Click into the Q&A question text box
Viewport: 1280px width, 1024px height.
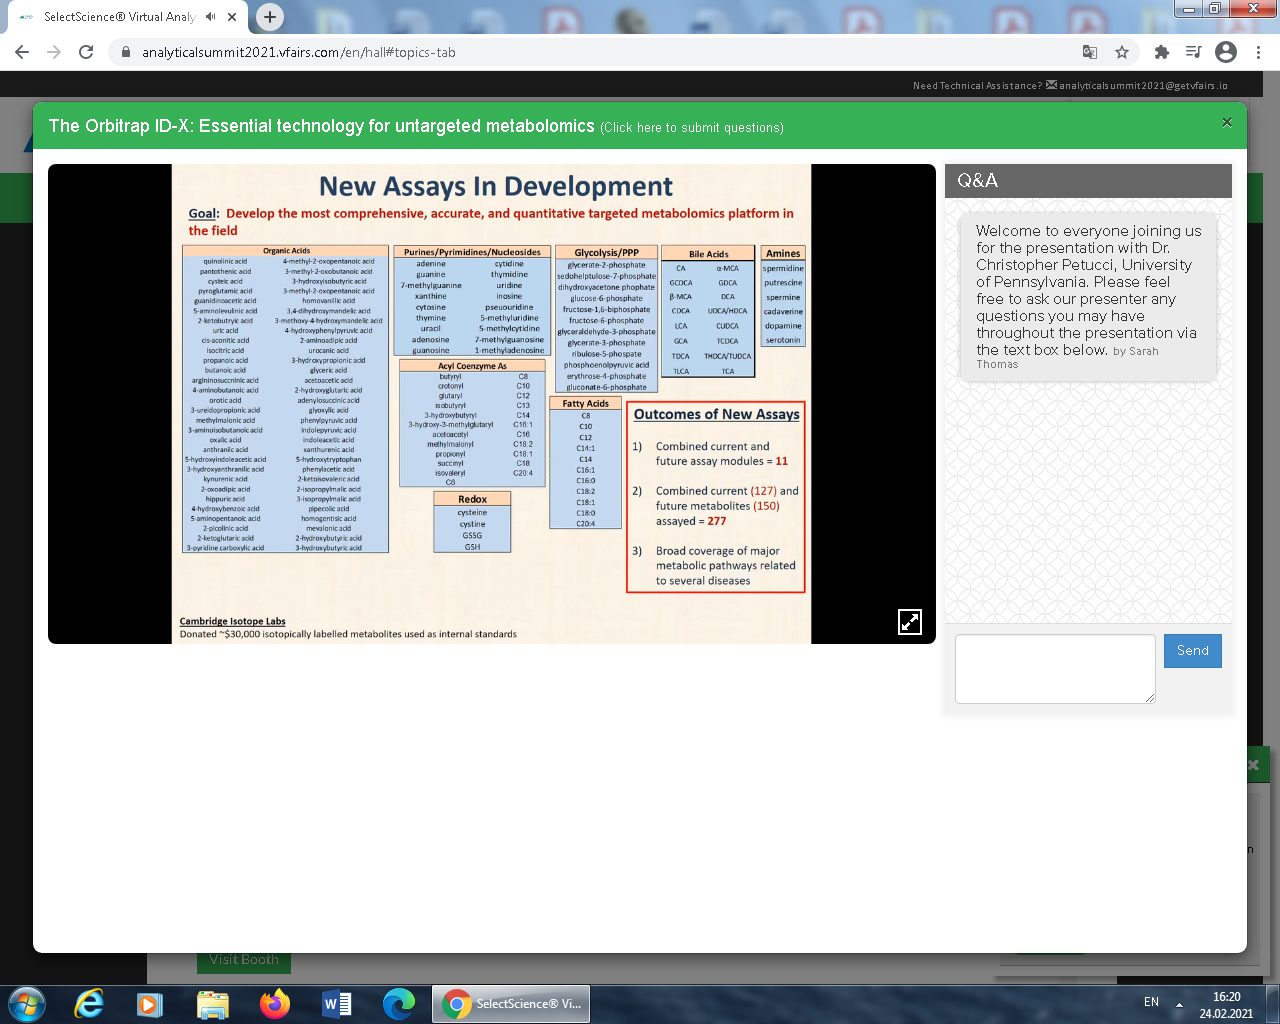(x=1055, y=668)
